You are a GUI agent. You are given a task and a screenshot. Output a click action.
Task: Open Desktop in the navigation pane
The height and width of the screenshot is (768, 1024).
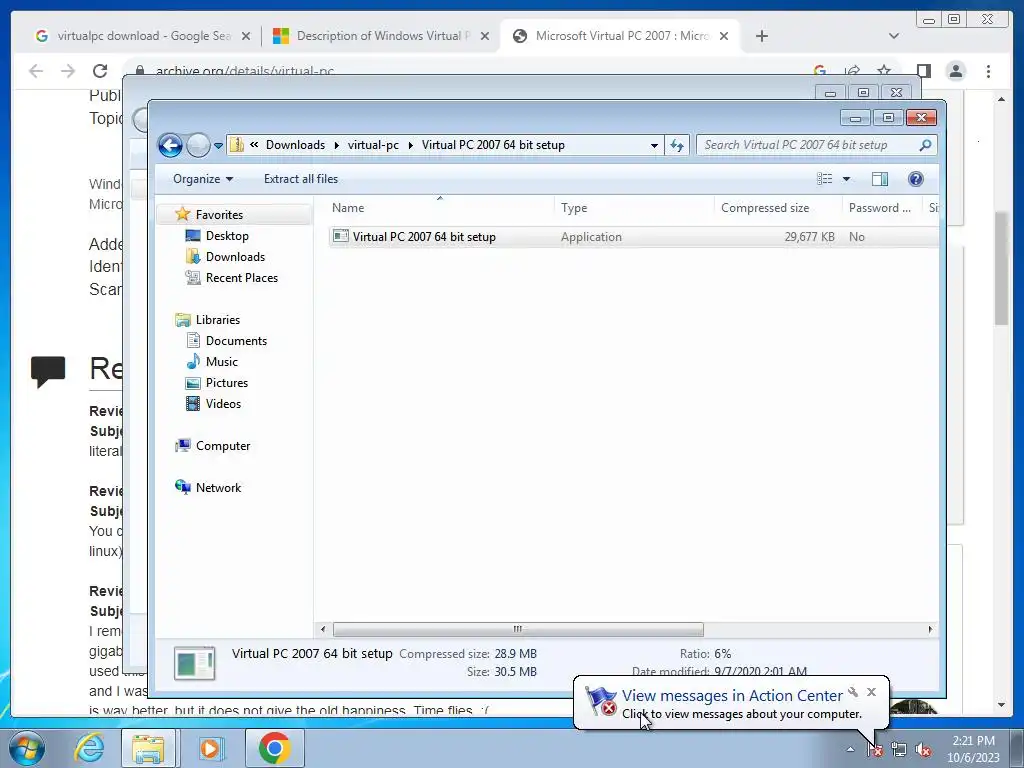227,236
